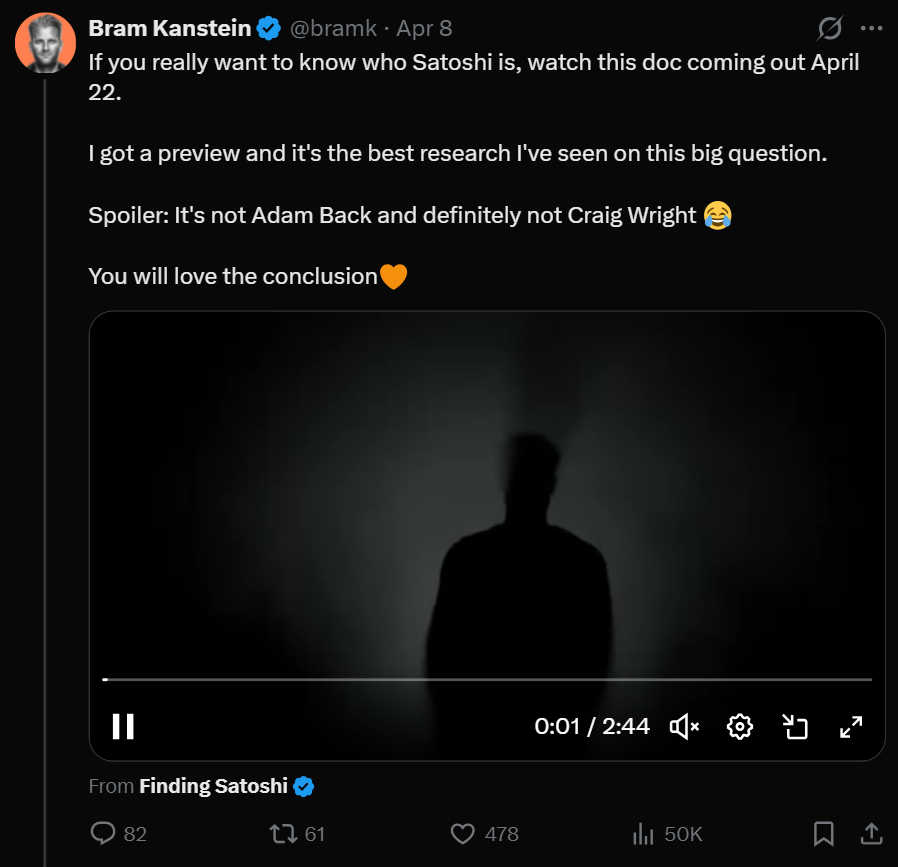898x867 pixels.
Task: Visit Finding Satoshi source account
Action: 213,786
